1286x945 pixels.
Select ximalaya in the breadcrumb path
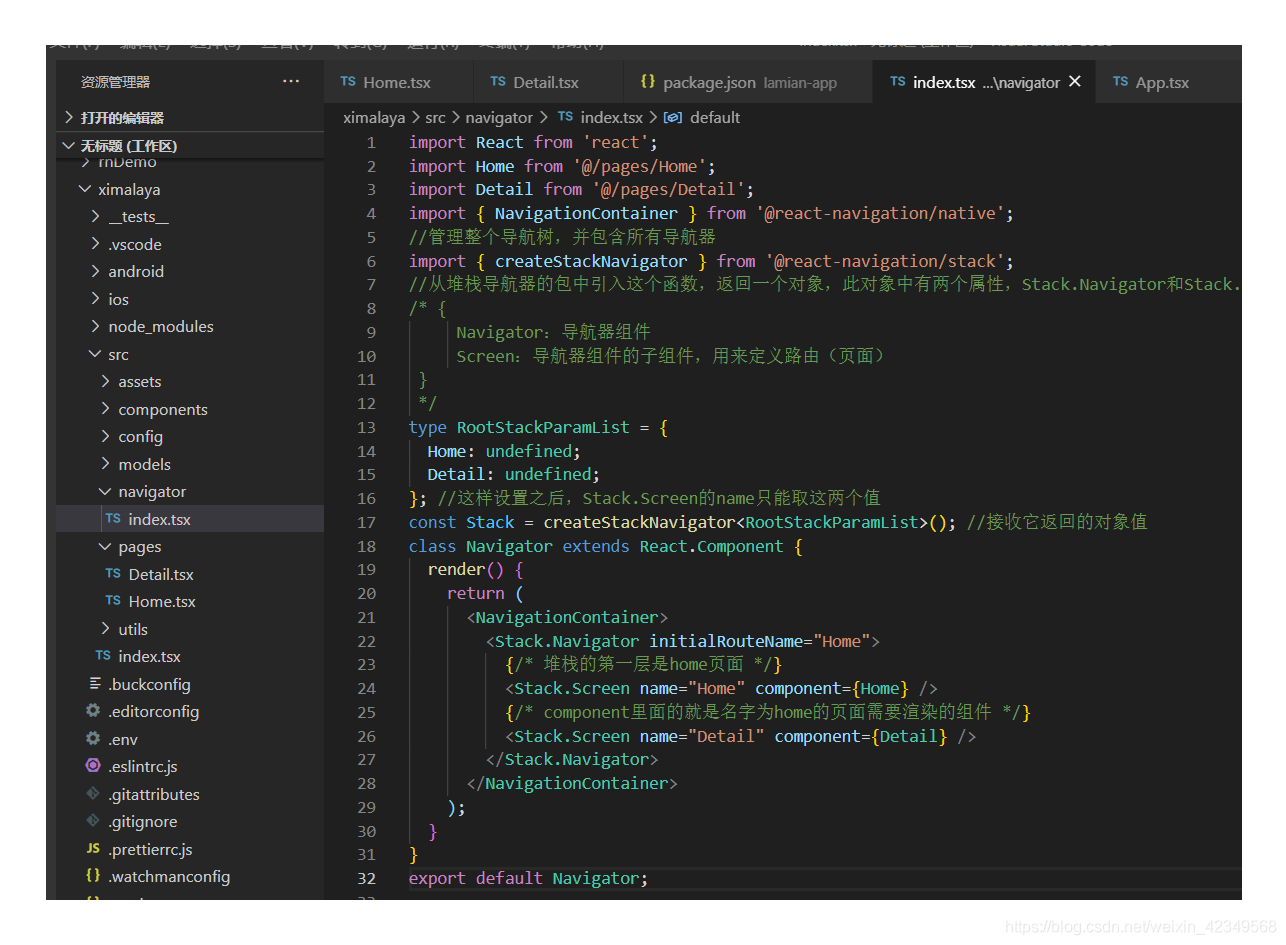click(374, 117)
